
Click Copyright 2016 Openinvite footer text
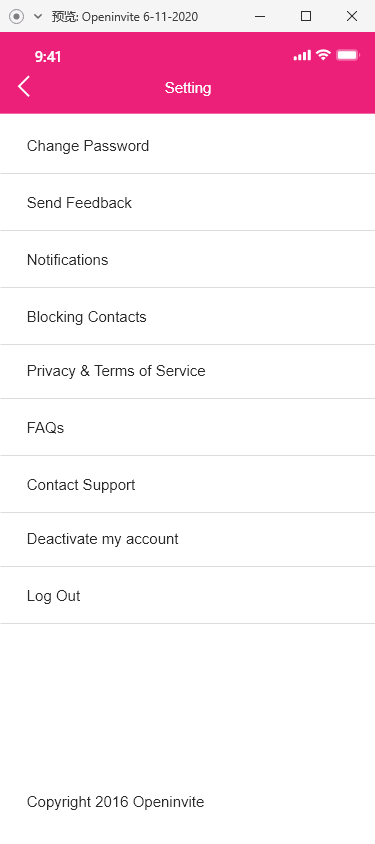coord(116,802)
